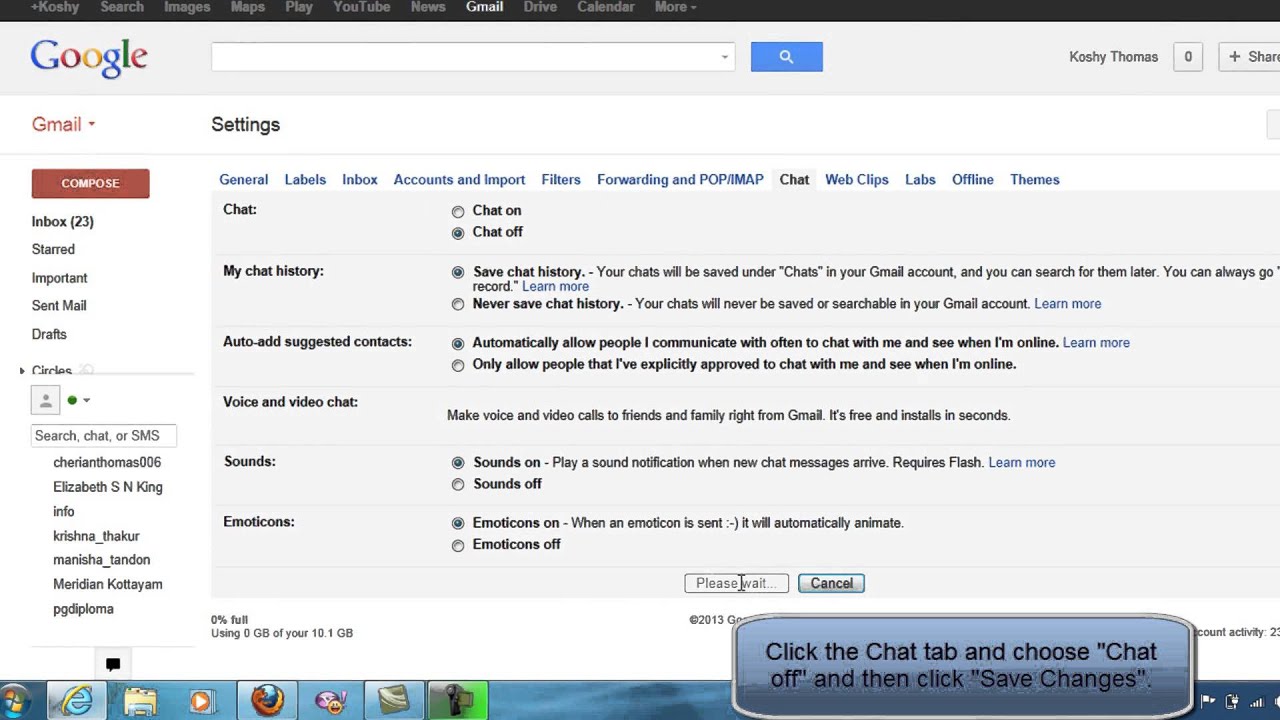1280x720 pixels.
Task: Go to Accounts and Import tab
Action: [459, 180]
